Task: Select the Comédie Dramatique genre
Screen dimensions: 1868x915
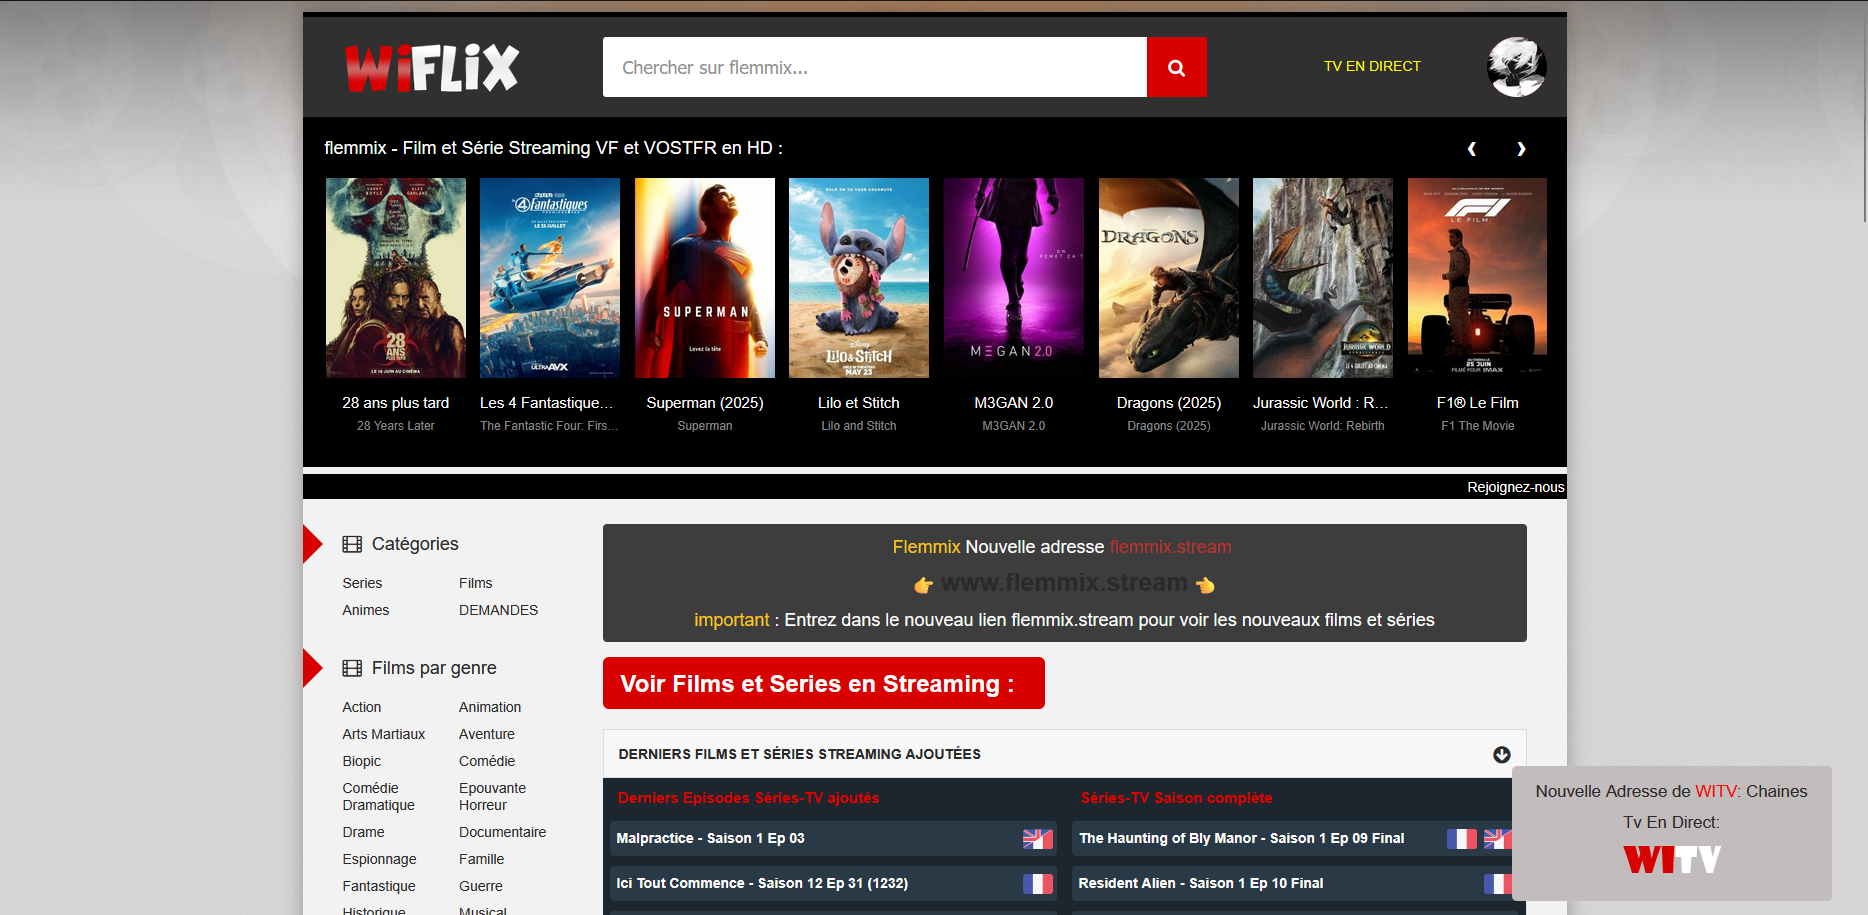Action: click(378, 797)
